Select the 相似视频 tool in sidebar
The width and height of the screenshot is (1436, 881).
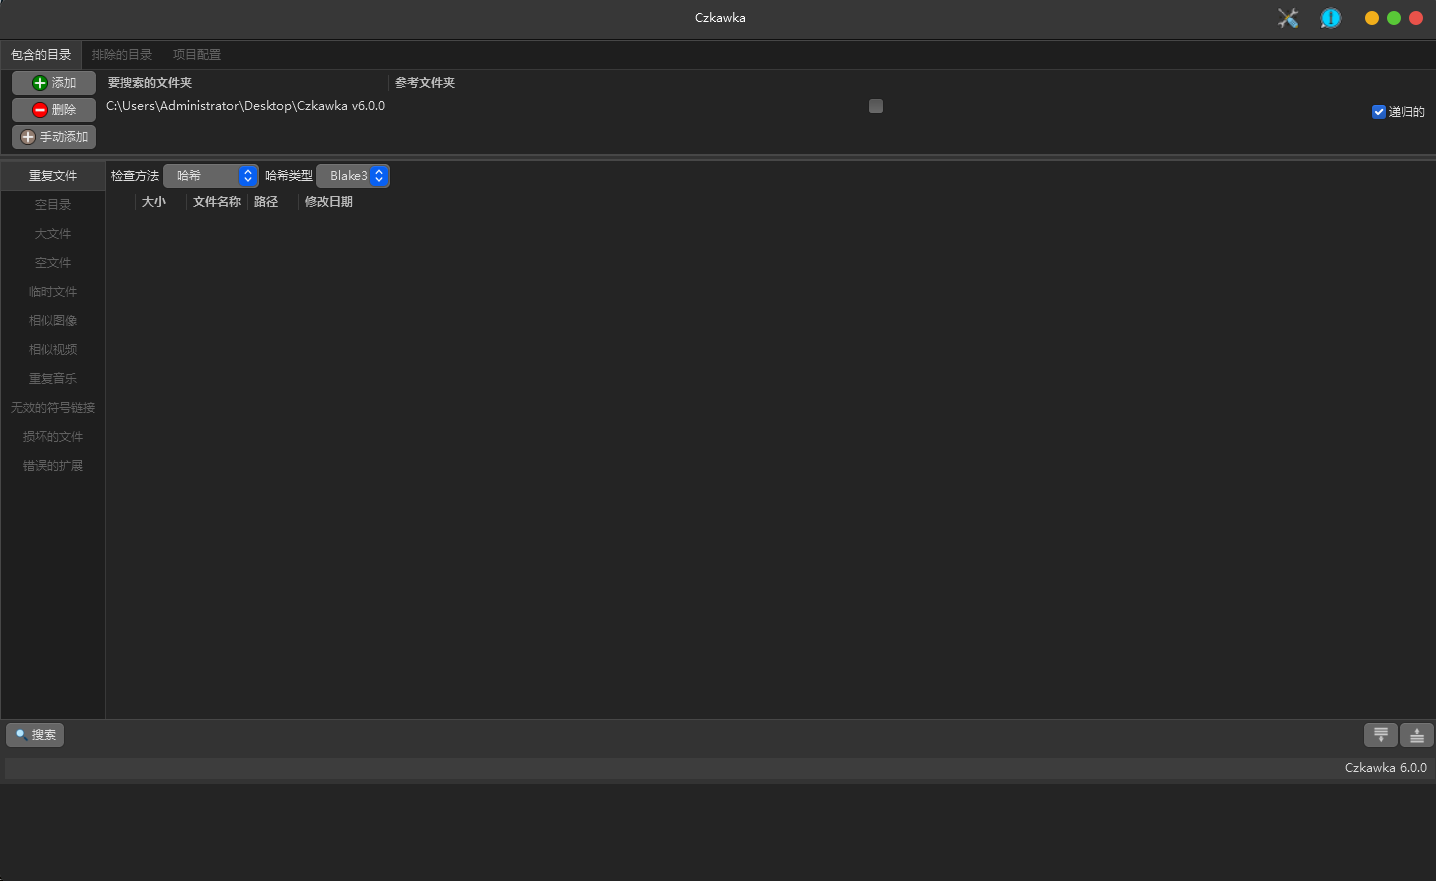[x=53, y=350]
